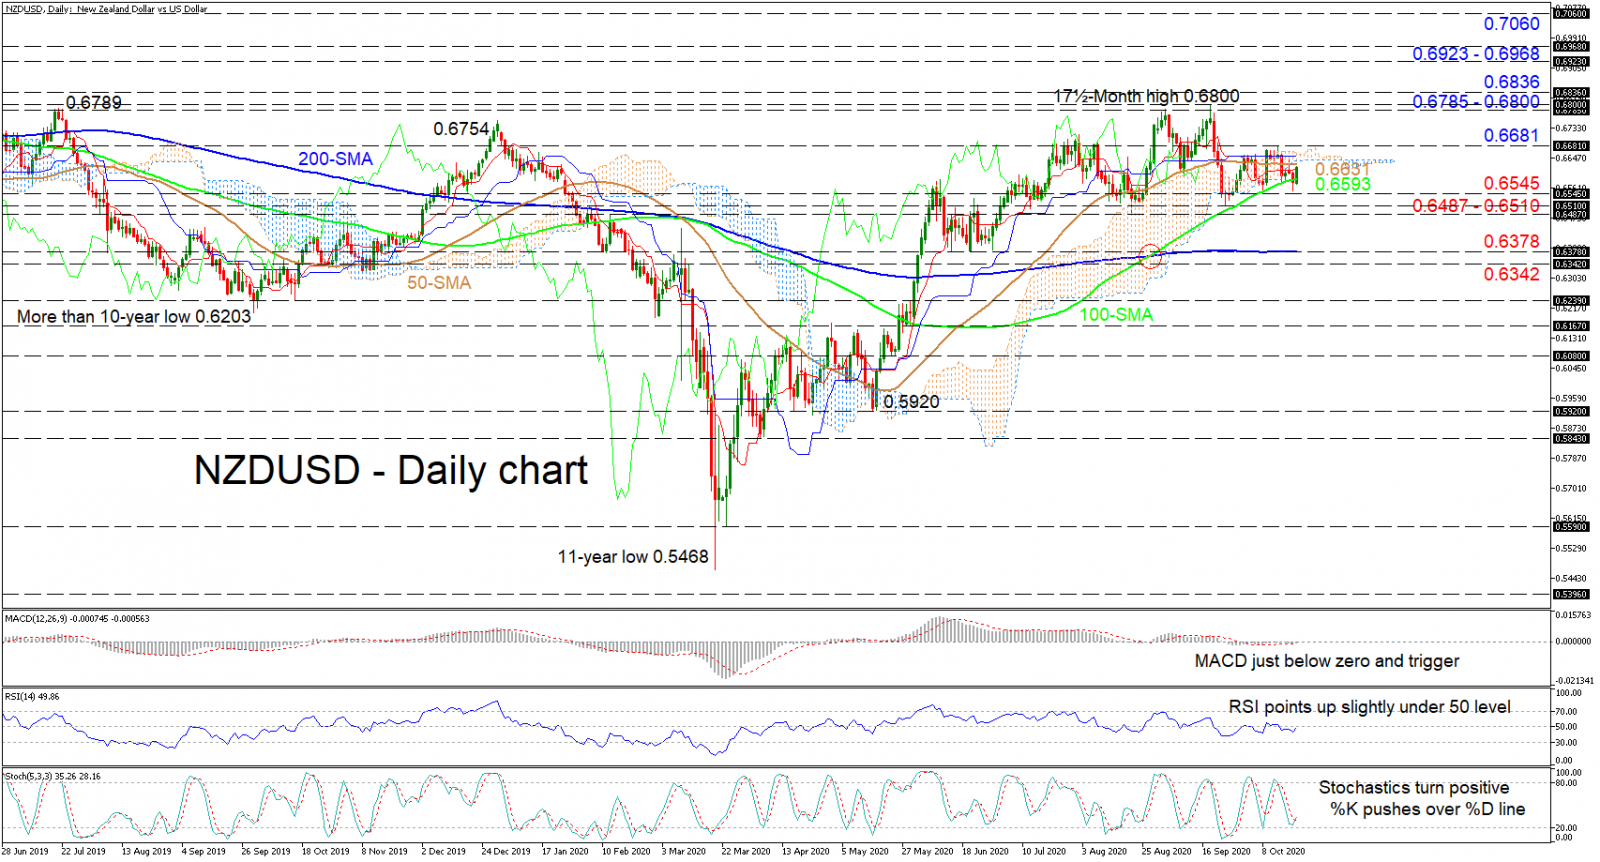Click the red 0.6378 support label
This screenshot has width=1600, height=862.
point(1511,242)
